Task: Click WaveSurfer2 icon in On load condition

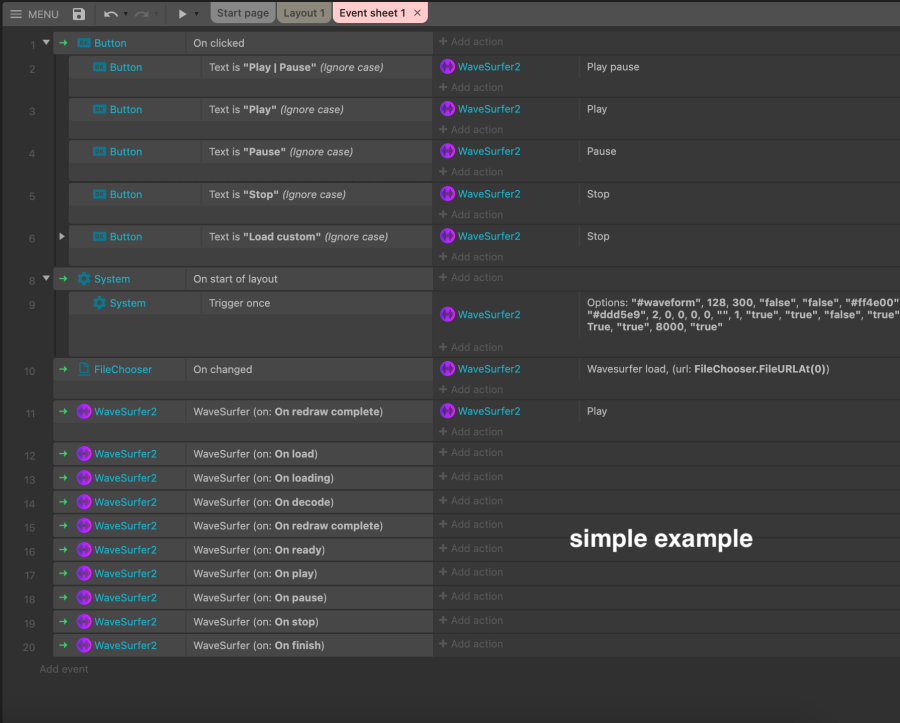Action: pos(84,453)
